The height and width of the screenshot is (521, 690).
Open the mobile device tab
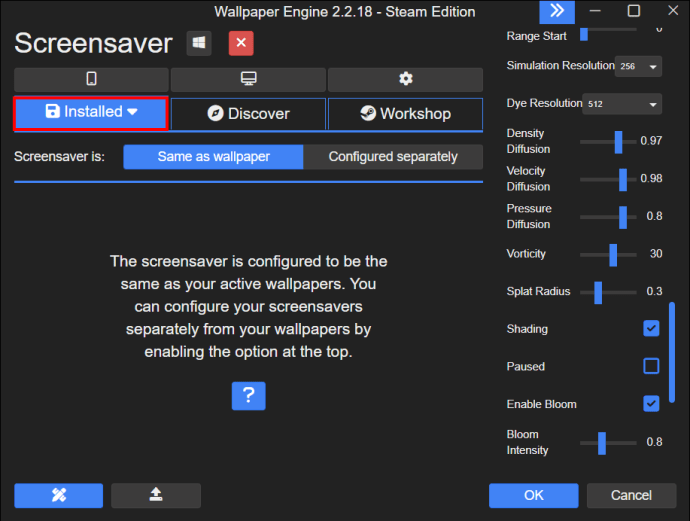91,79
